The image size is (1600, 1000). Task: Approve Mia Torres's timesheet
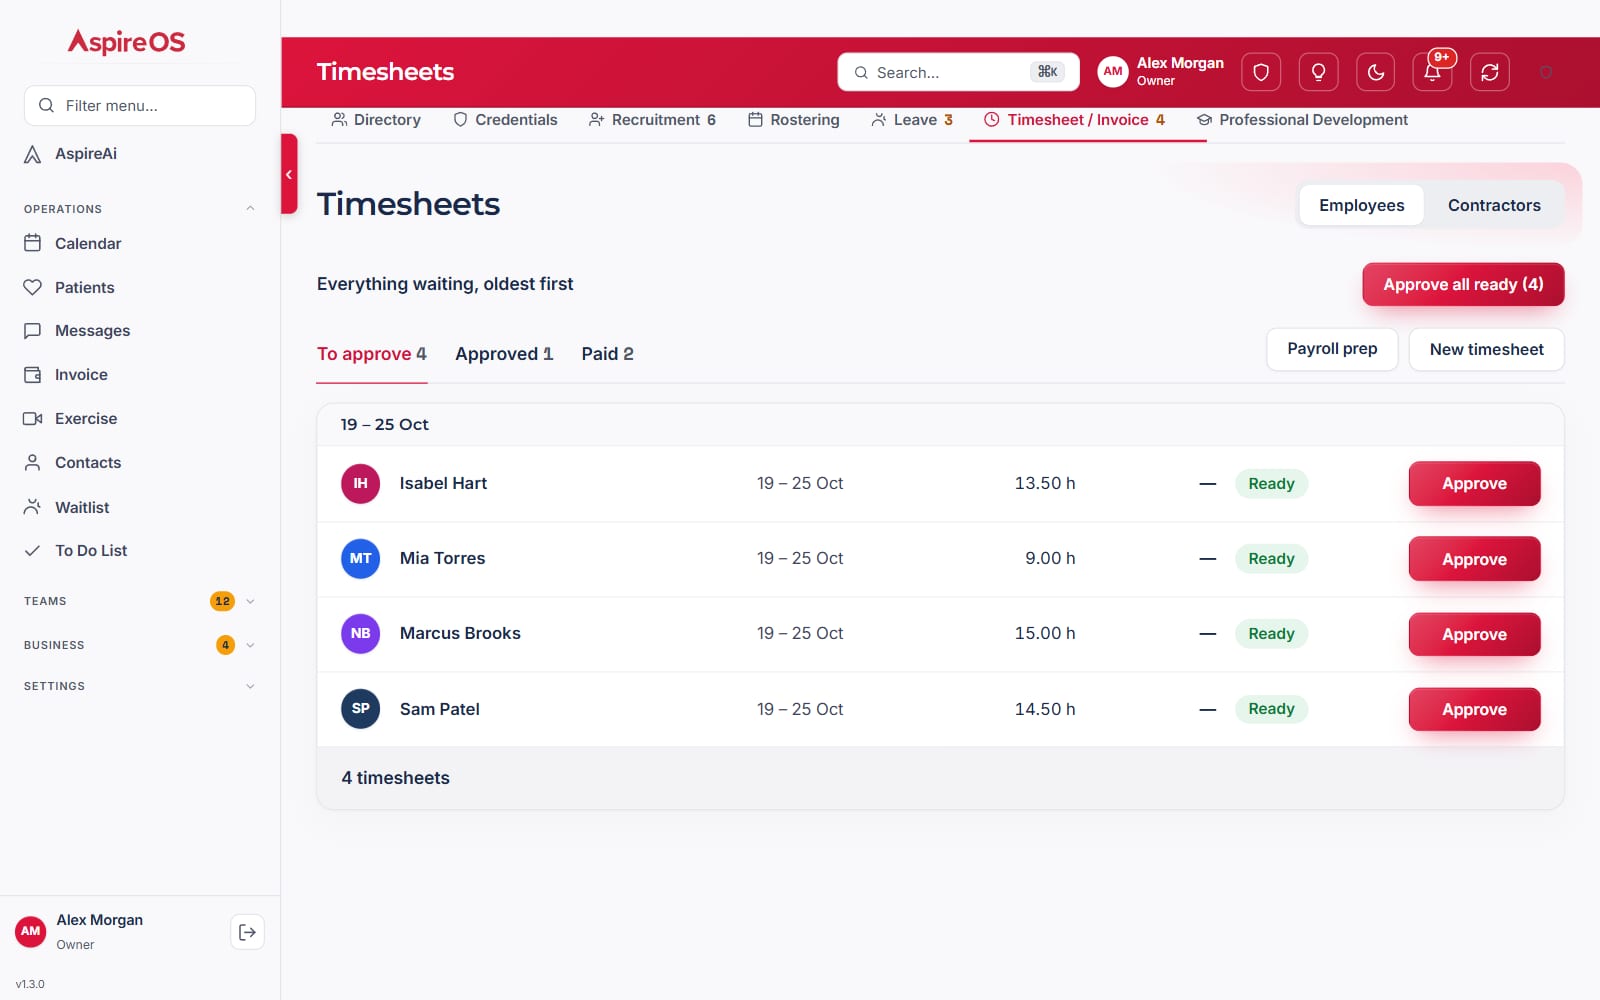(1474, 559)
